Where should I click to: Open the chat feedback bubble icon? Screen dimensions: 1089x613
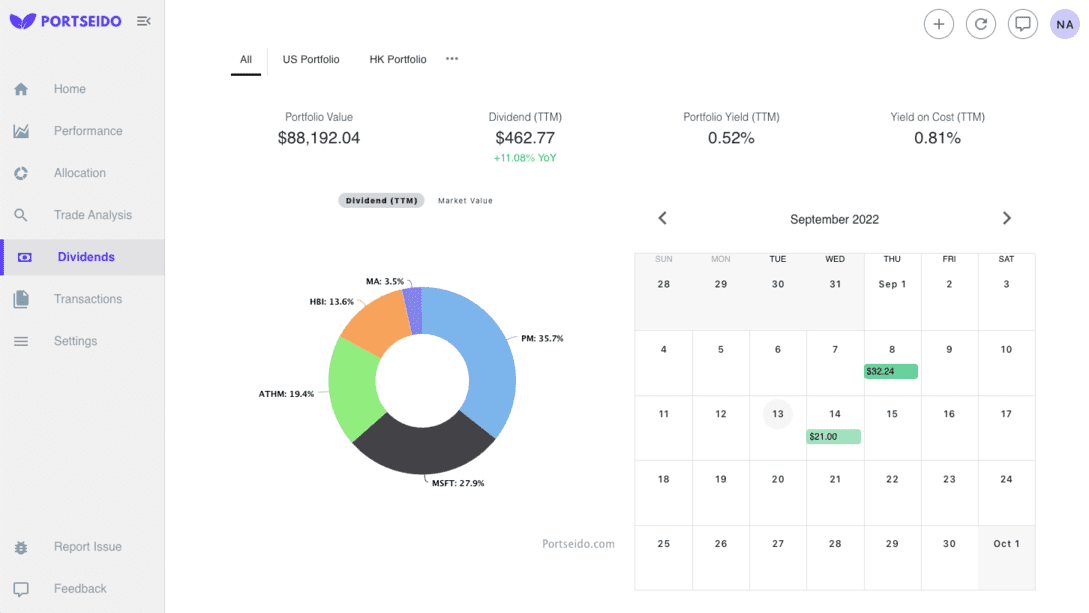pos(1022,24)
